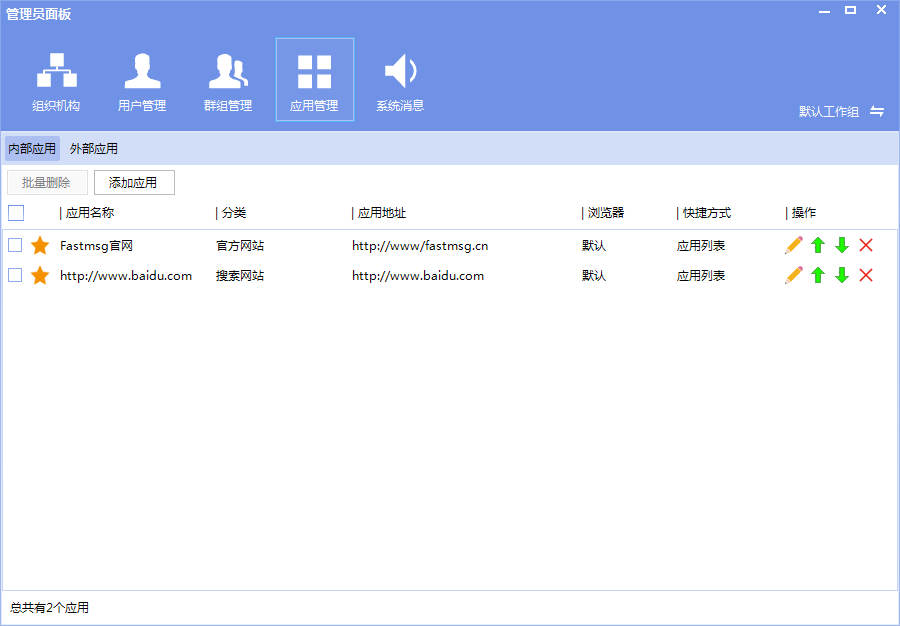Screen dimensions: 900x626
Task: Move the baidu.com row up
Action: tap(818, 275)
